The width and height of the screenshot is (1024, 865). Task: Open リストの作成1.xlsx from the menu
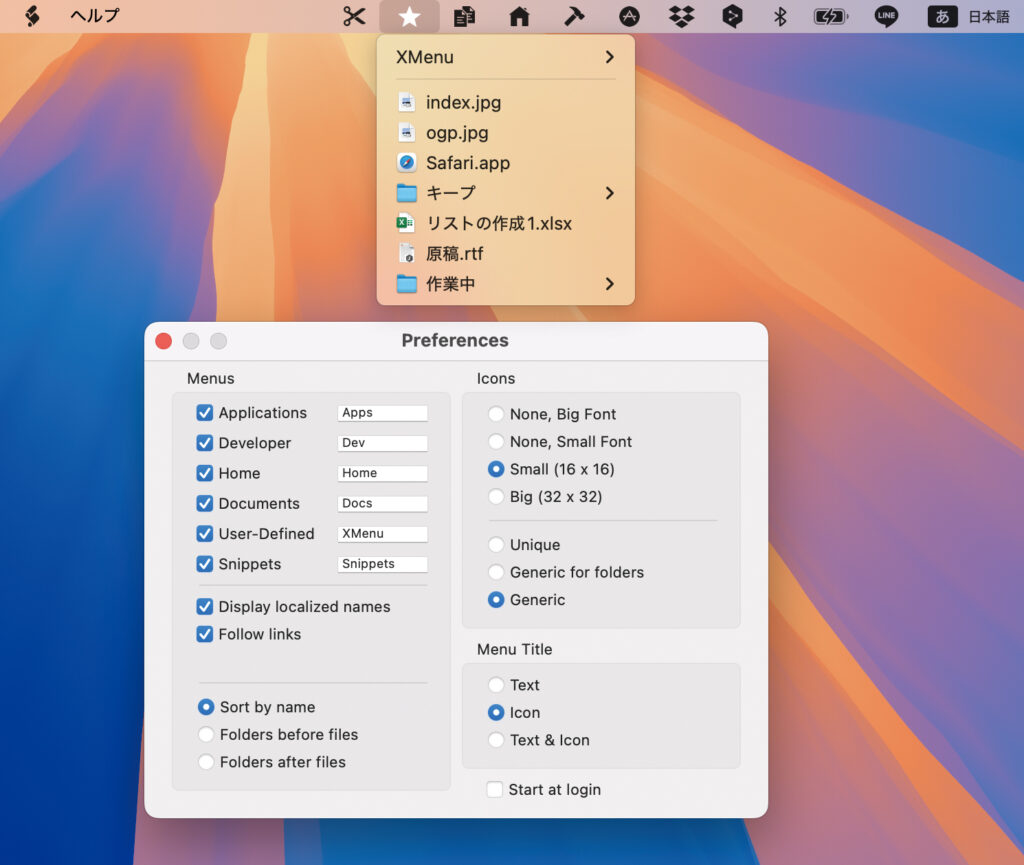(505, 223)
